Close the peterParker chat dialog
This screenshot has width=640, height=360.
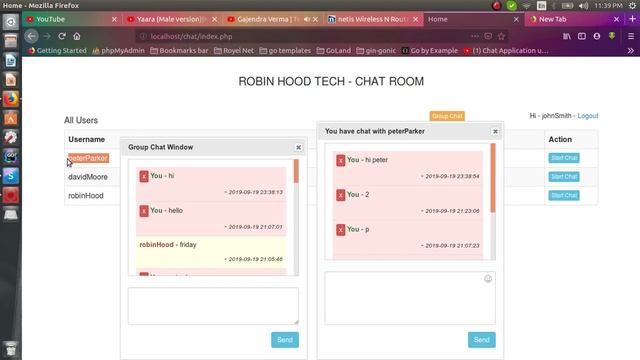495,131
